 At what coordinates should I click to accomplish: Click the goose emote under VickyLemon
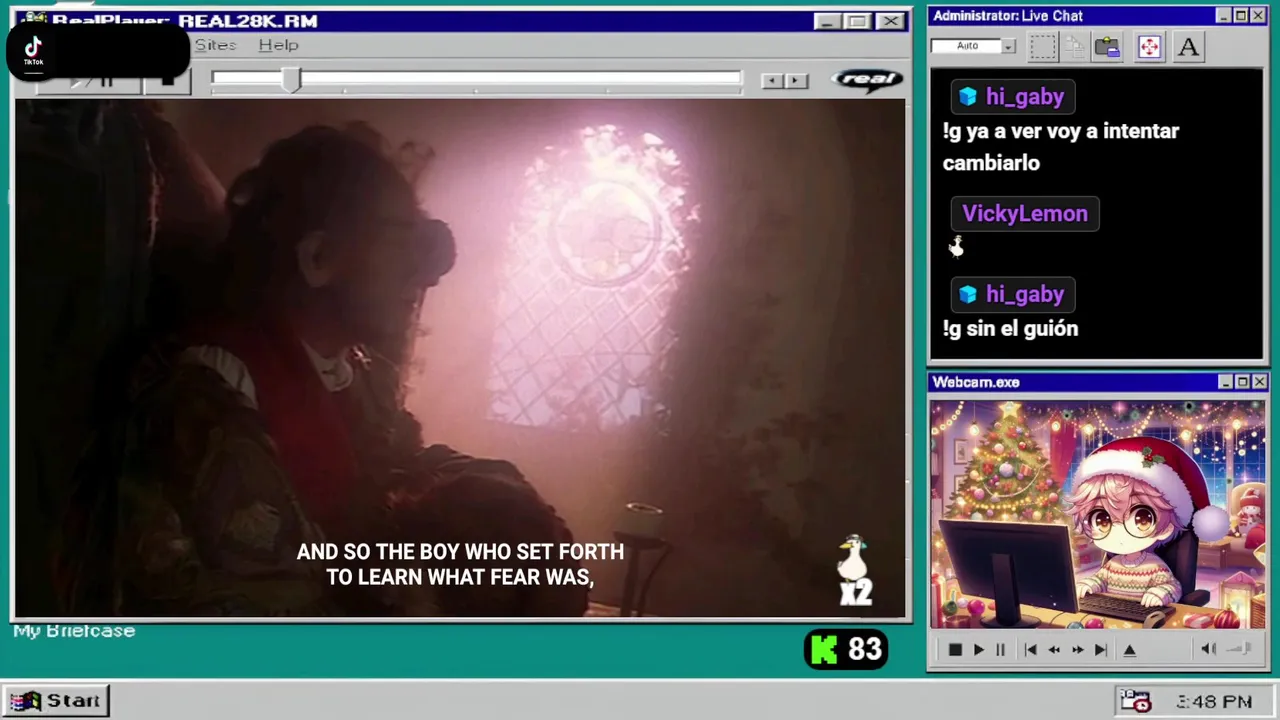pos(956,246)
